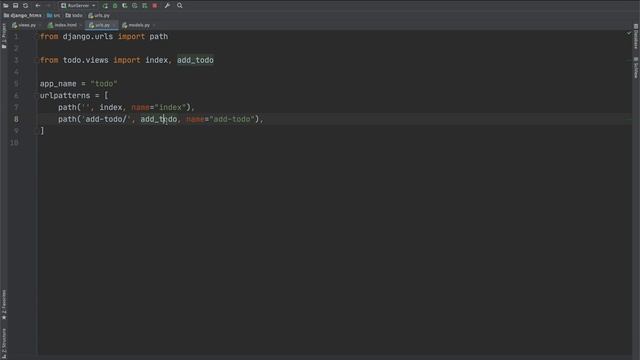Image resolution: width=640 pixels, height=360 pixels.
Task: Close the models.py editor tab
Action: 154,25
